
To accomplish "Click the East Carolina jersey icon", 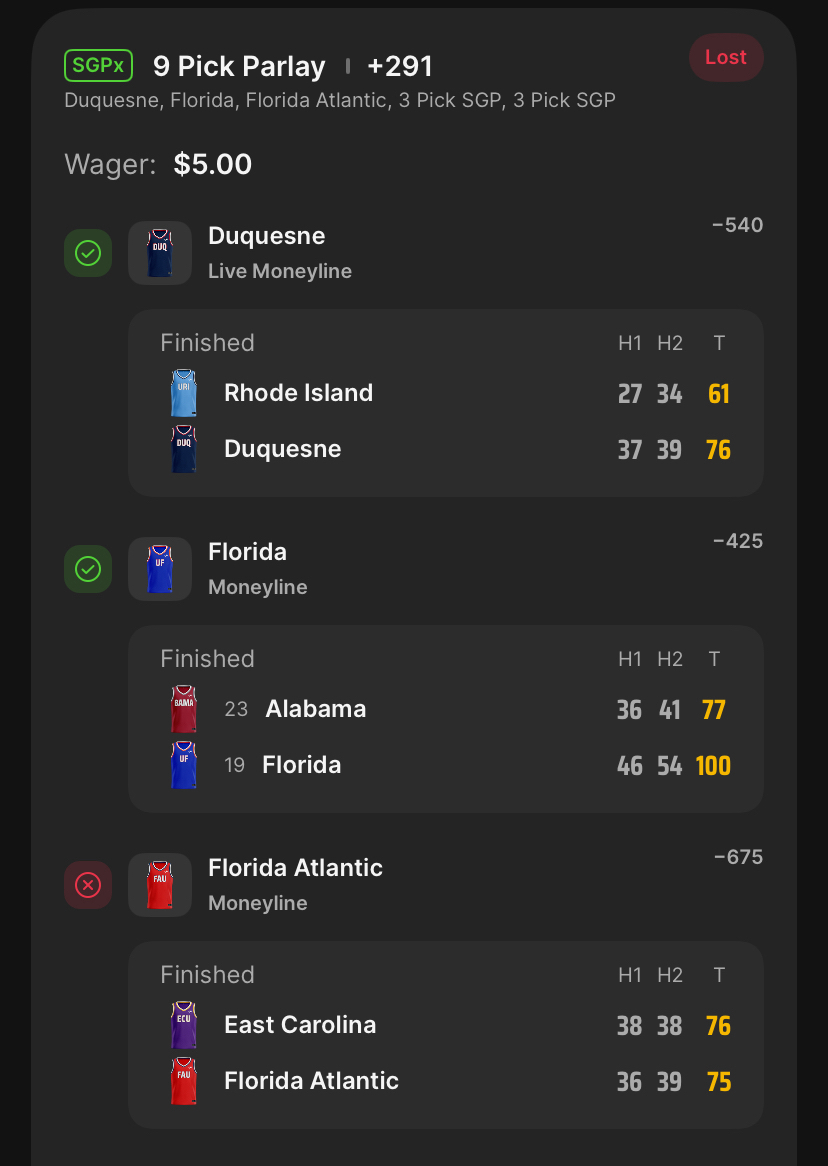I will [183, 1025].
